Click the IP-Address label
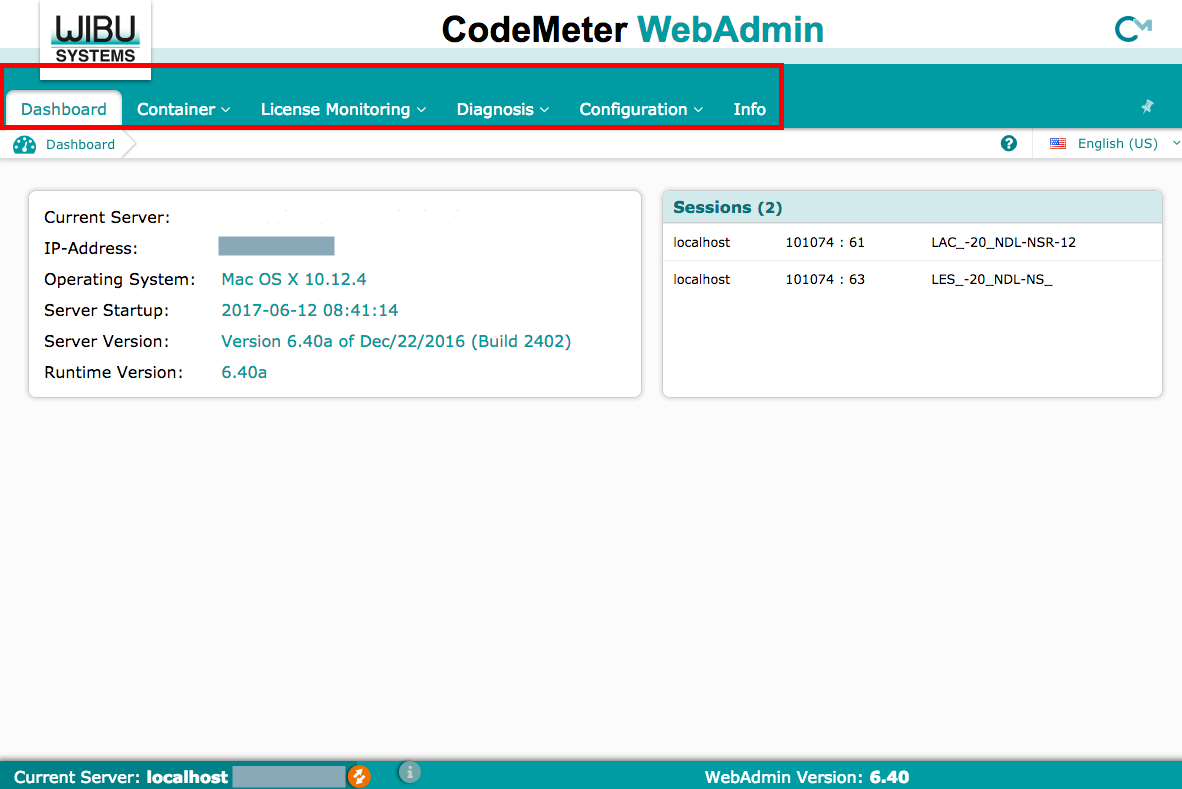 point(90,248)
